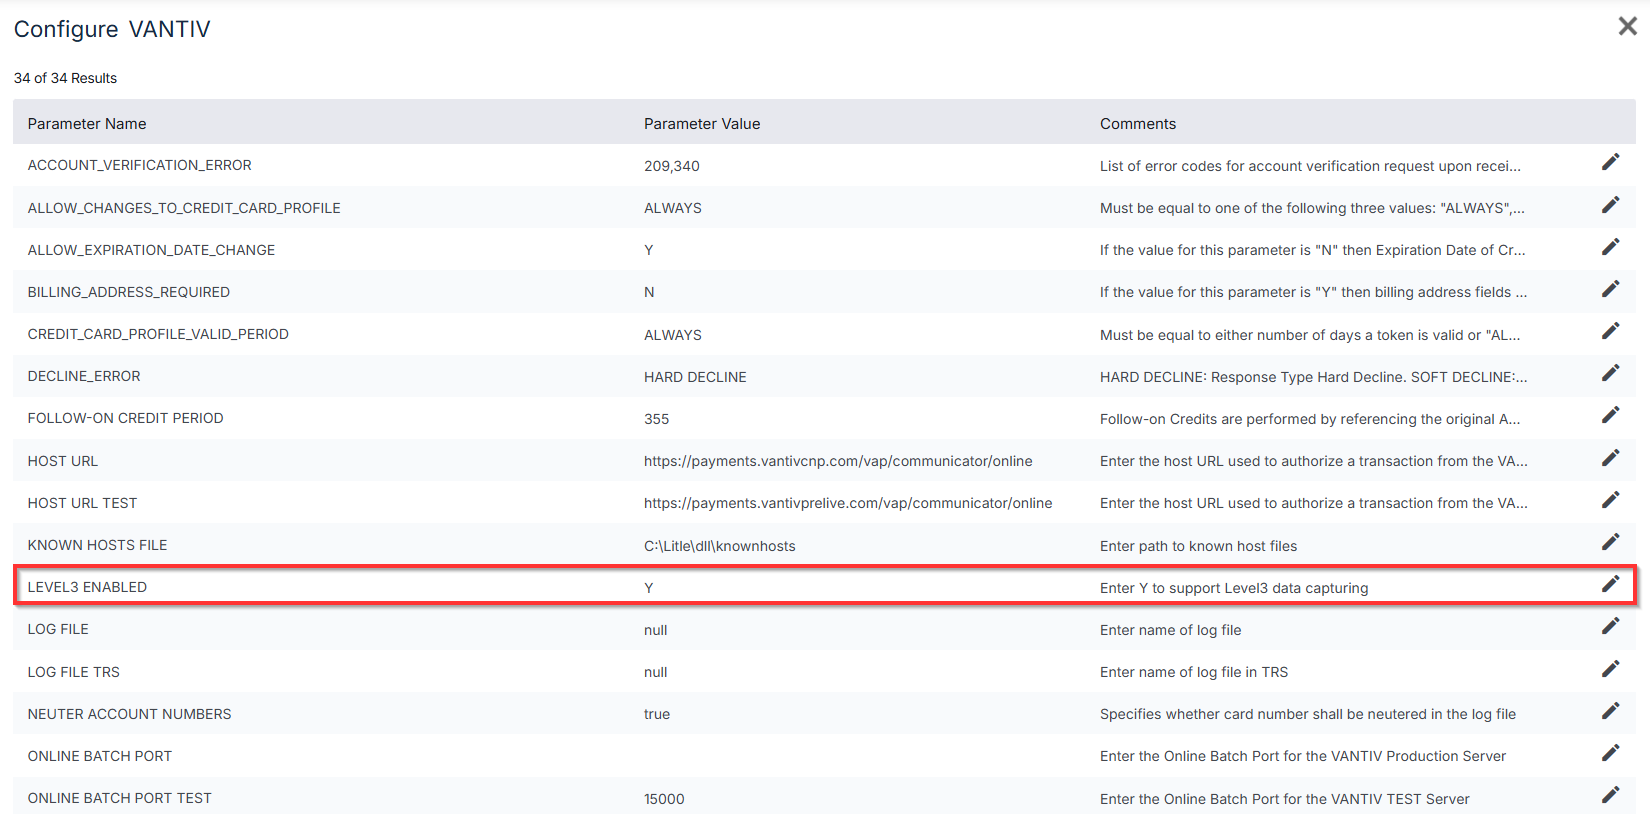Edit ALLOW_EXPIRATION_DATE_CHANGE using its pencil icon
1650x814 pixels.
[x=1610, y=247]
